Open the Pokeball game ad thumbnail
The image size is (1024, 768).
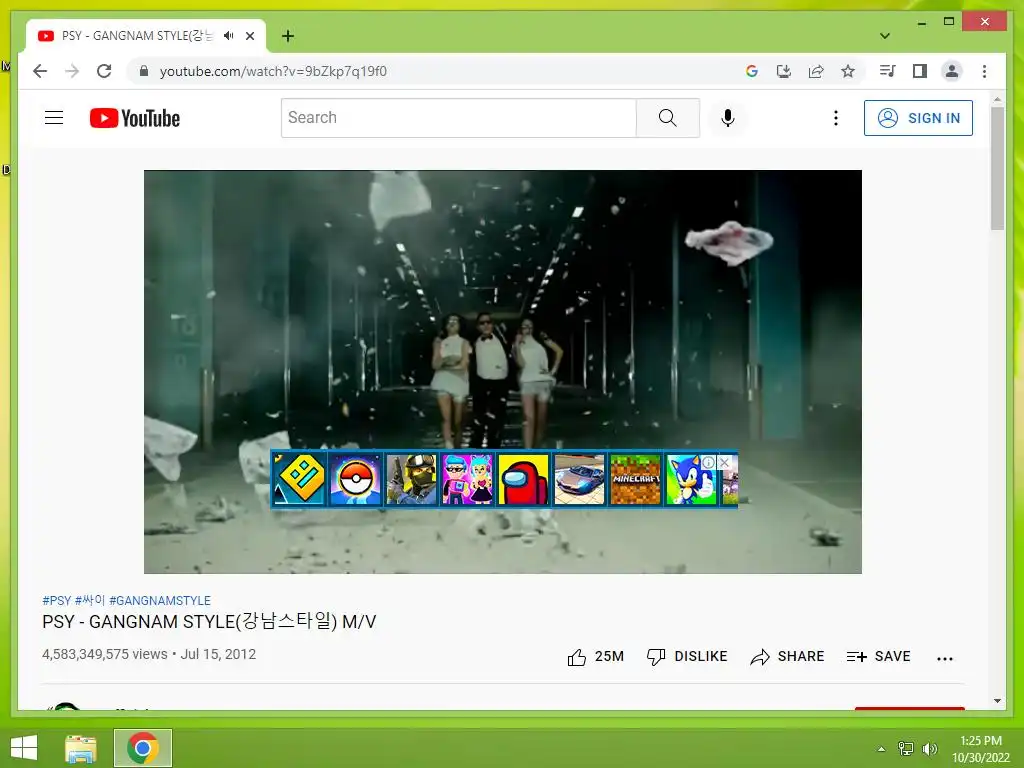point(355,479)
